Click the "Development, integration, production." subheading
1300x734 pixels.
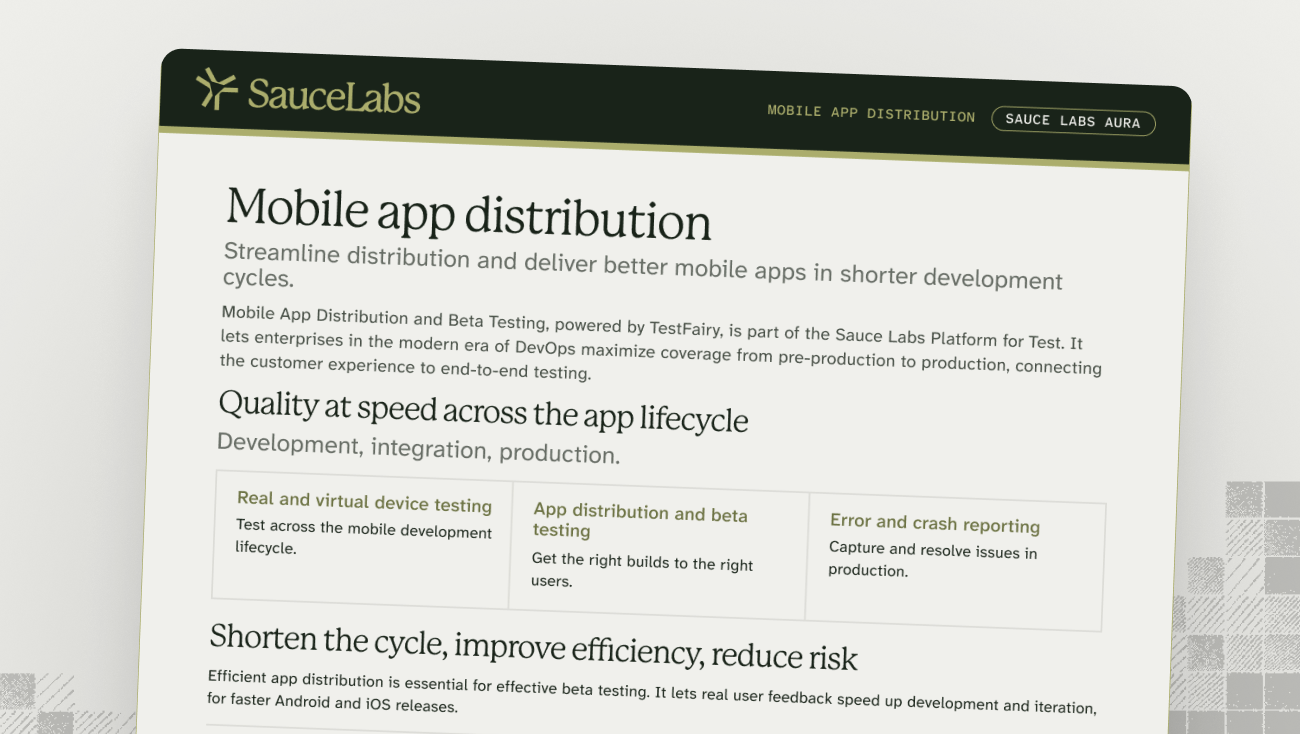coord(418,448)
